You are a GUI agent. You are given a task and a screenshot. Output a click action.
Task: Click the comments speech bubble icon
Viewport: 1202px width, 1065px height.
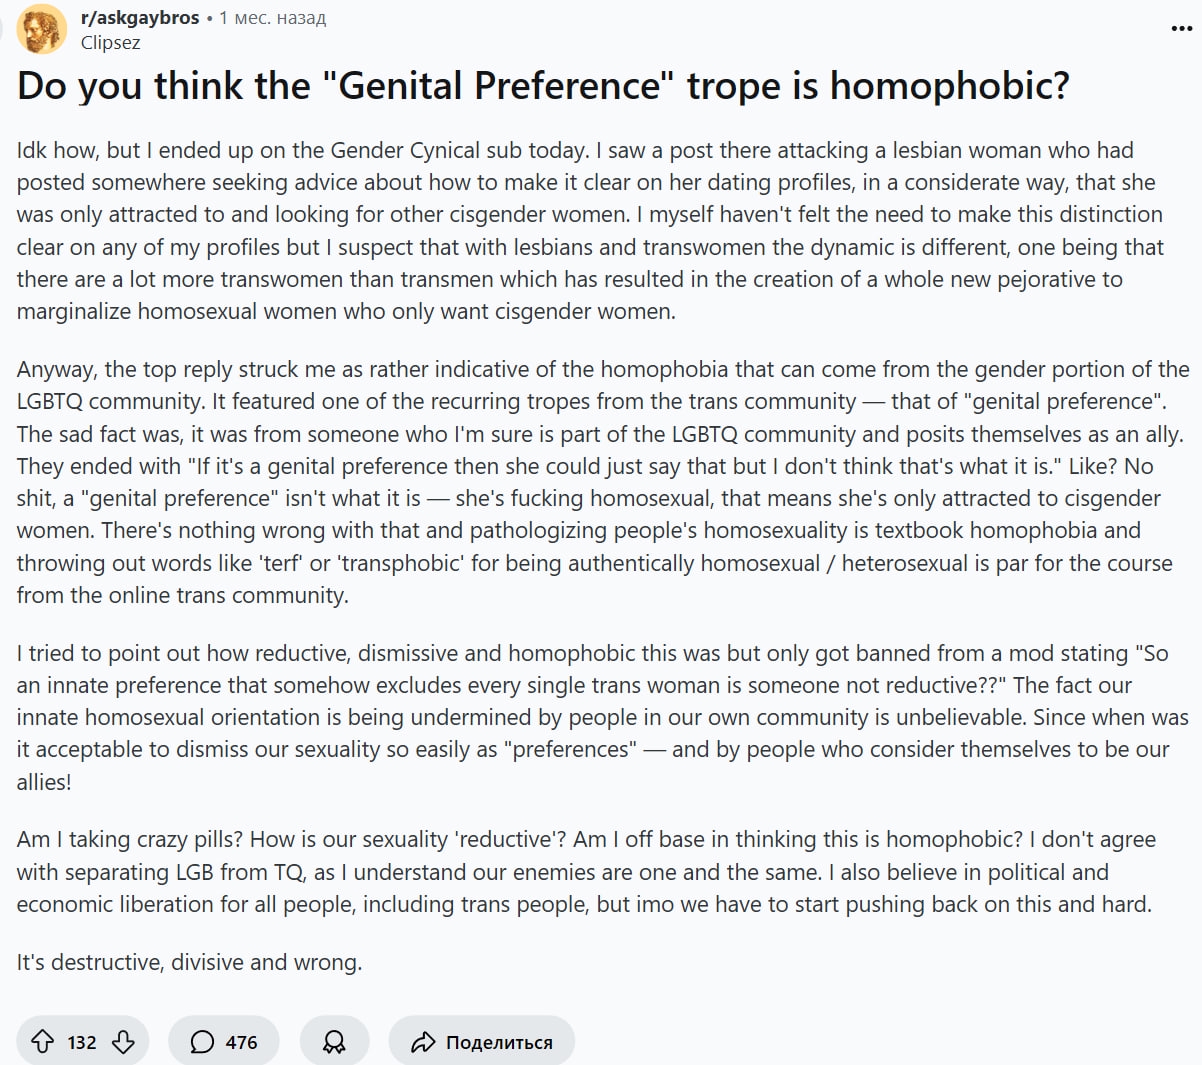202,1042
